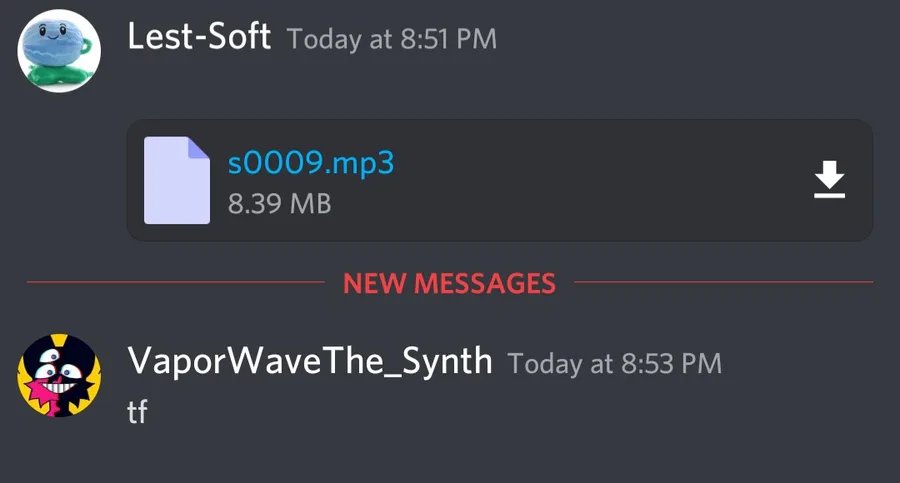Click the red divider line right of NEW MESSAGES
The image size is (900, 483).
click(723, 282)
